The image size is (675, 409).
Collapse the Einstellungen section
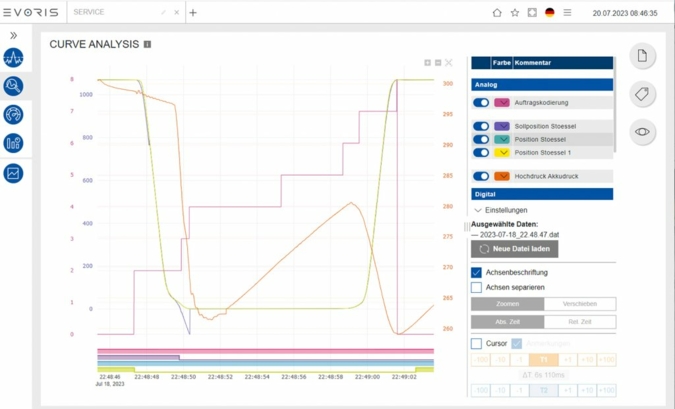coord(501,210)
